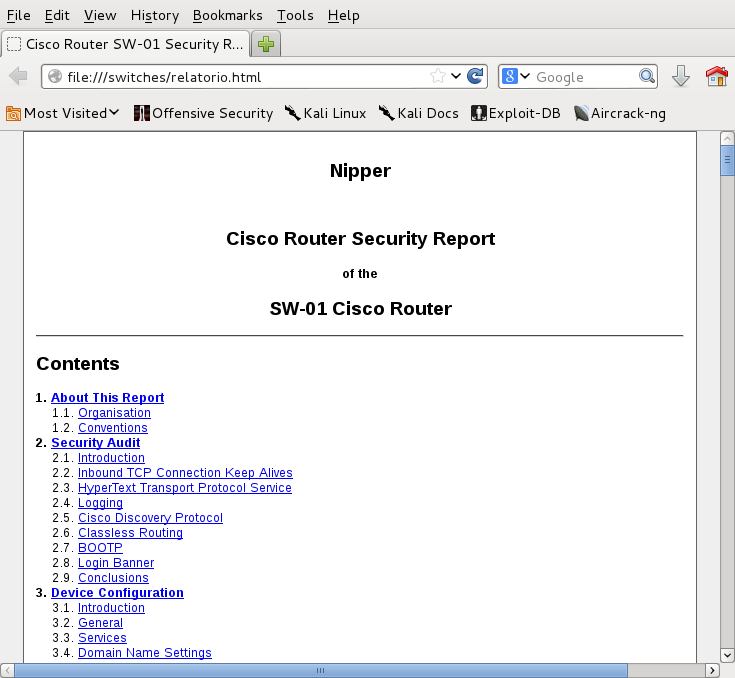Open the Edit menu
The width and height of the screenshot is (735, 678).
pyautogui.click(x=57, y=15)
